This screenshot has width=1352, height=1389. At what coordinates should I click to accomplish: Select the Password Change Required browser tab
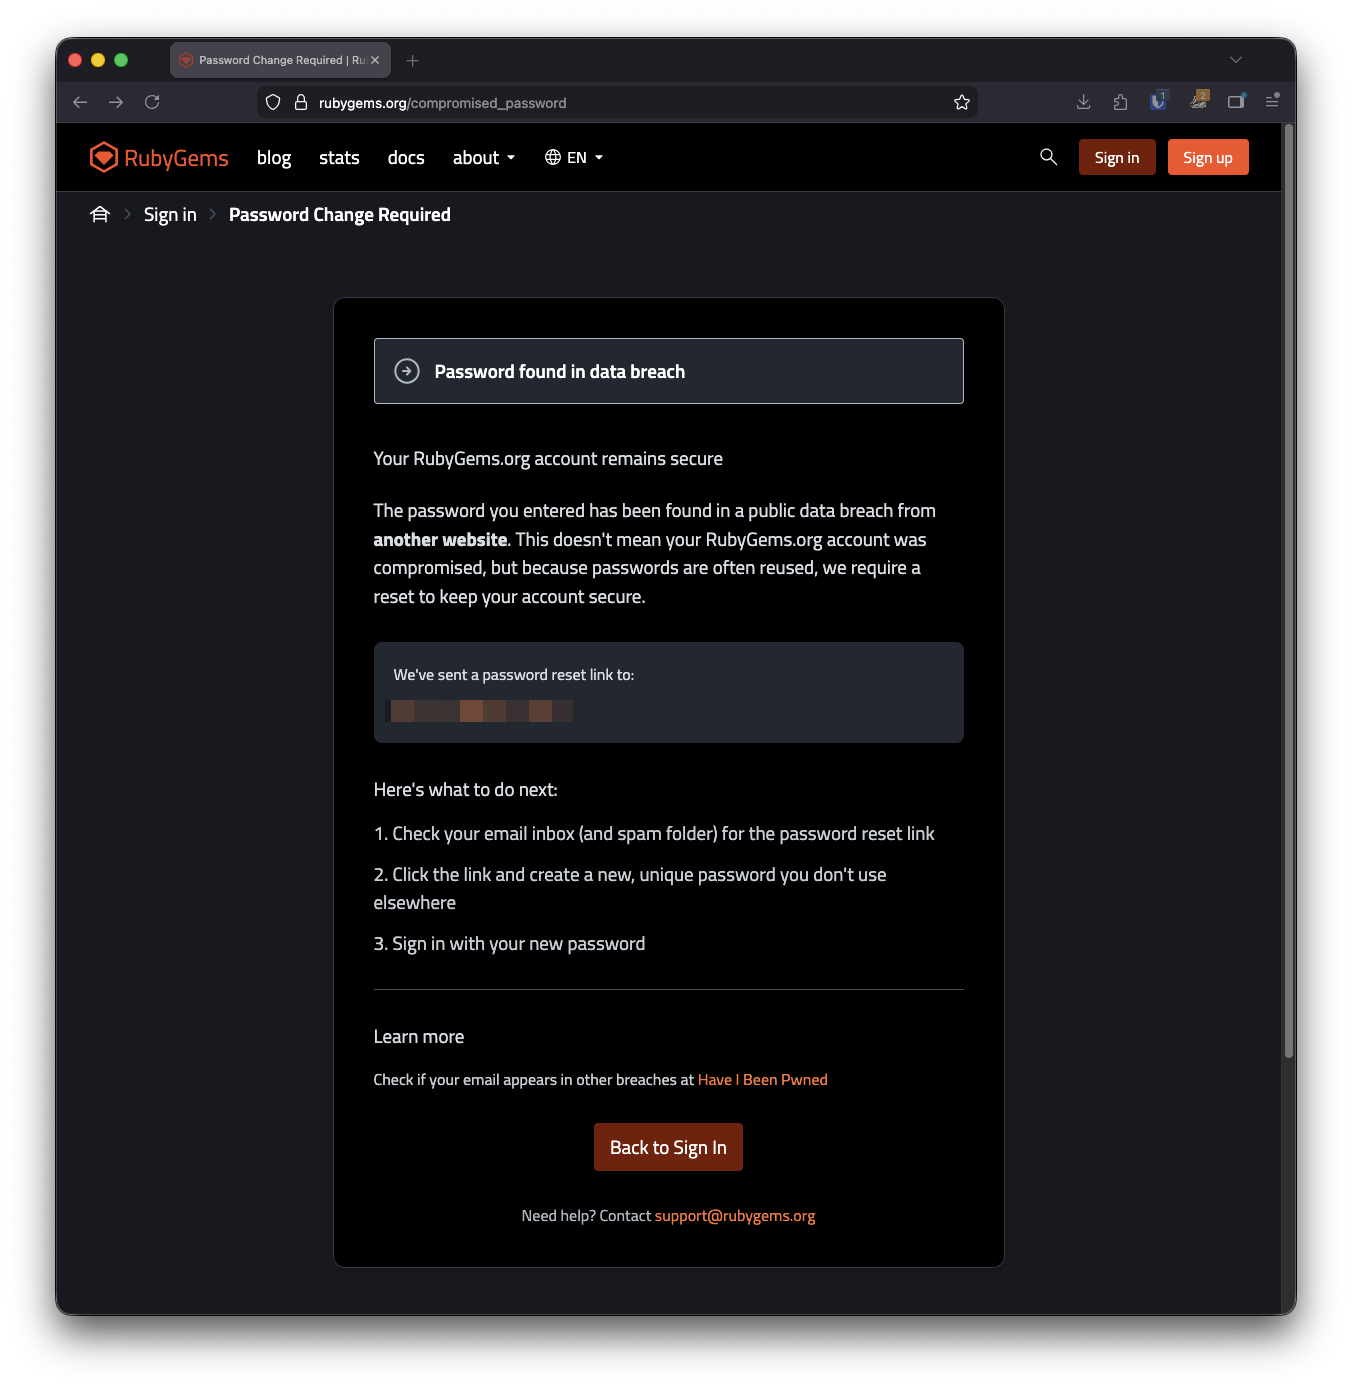pos(280,60)
